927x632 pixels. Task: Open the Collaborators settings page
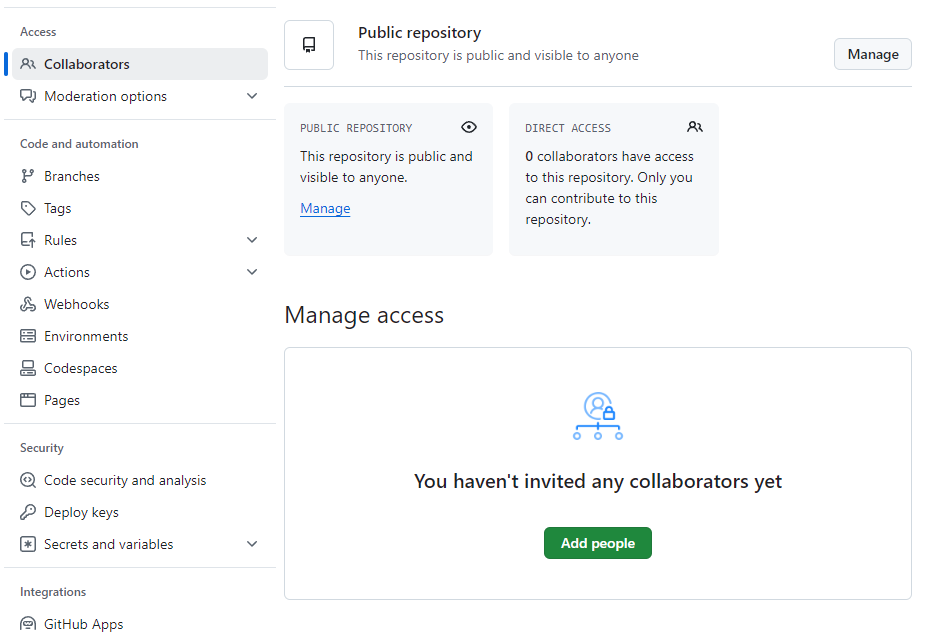[140, 64]
